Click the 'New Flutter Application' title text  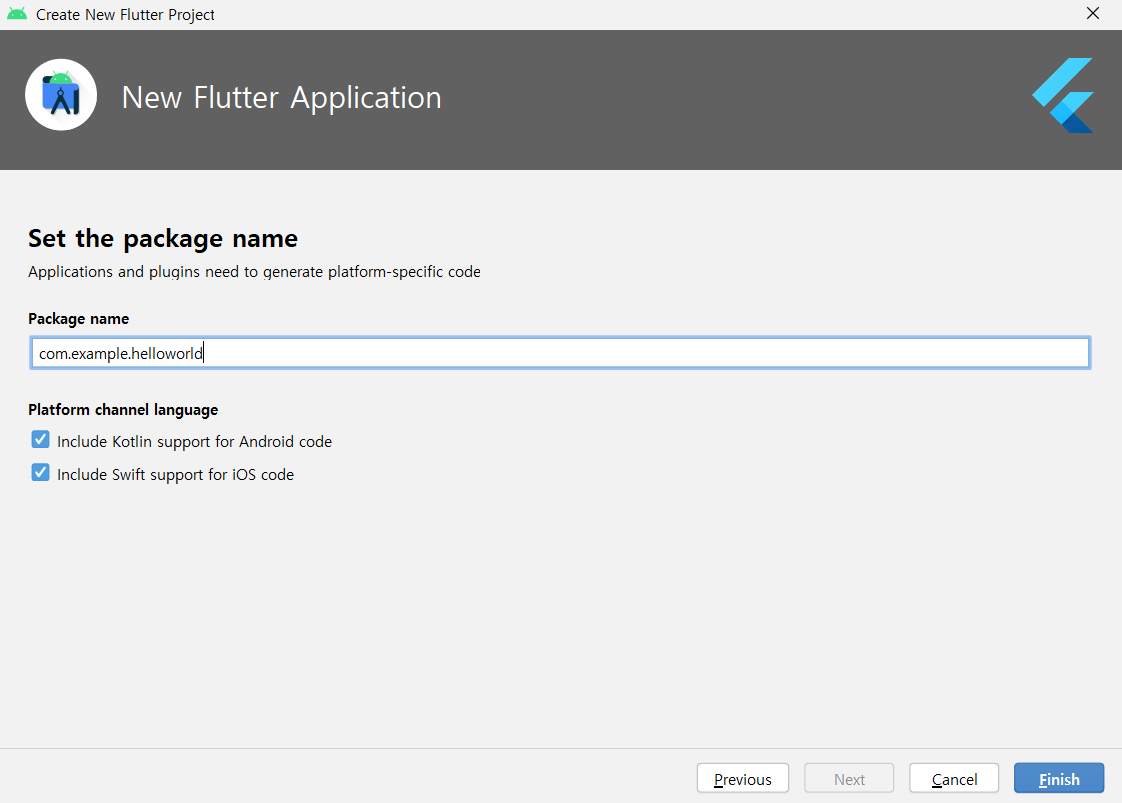281,97
